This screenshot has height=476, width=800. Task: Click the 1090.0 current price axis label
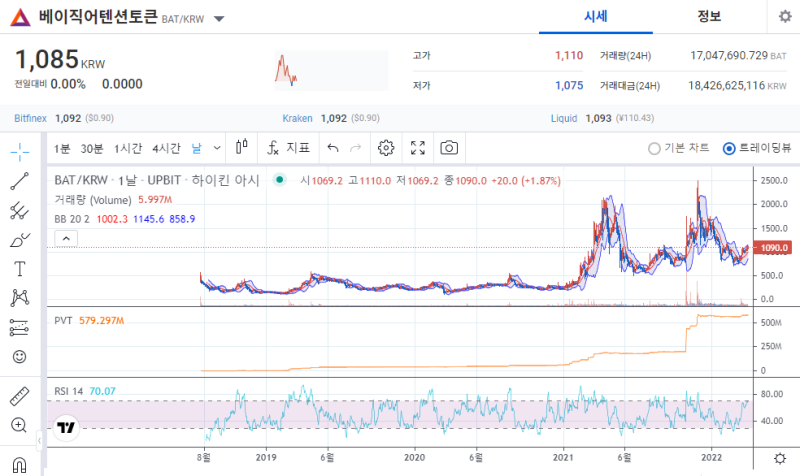pos(773,248)
